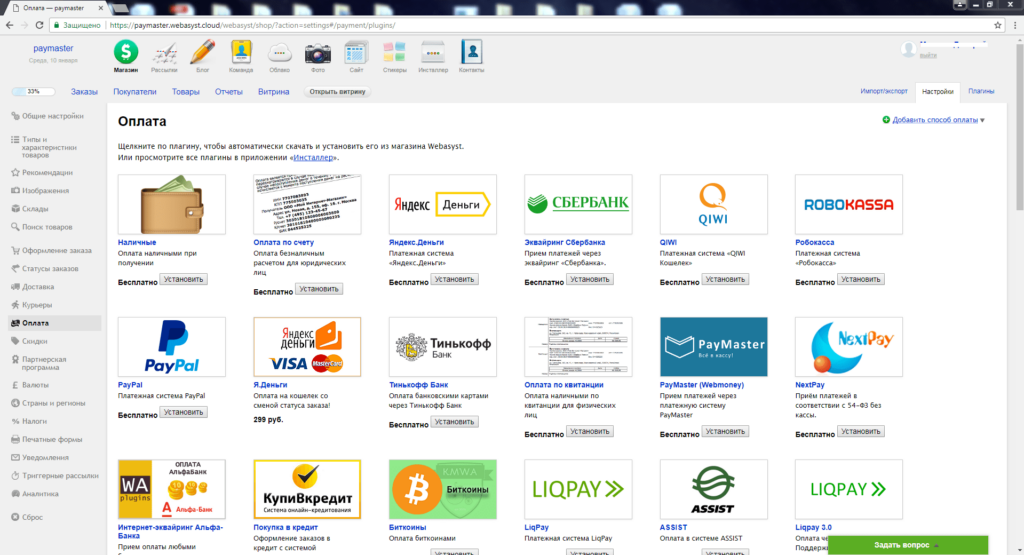This screenshot has height=555, width=1024.
Task: Switch to Импорт/экспорт tab
Action: pos(884,91)
